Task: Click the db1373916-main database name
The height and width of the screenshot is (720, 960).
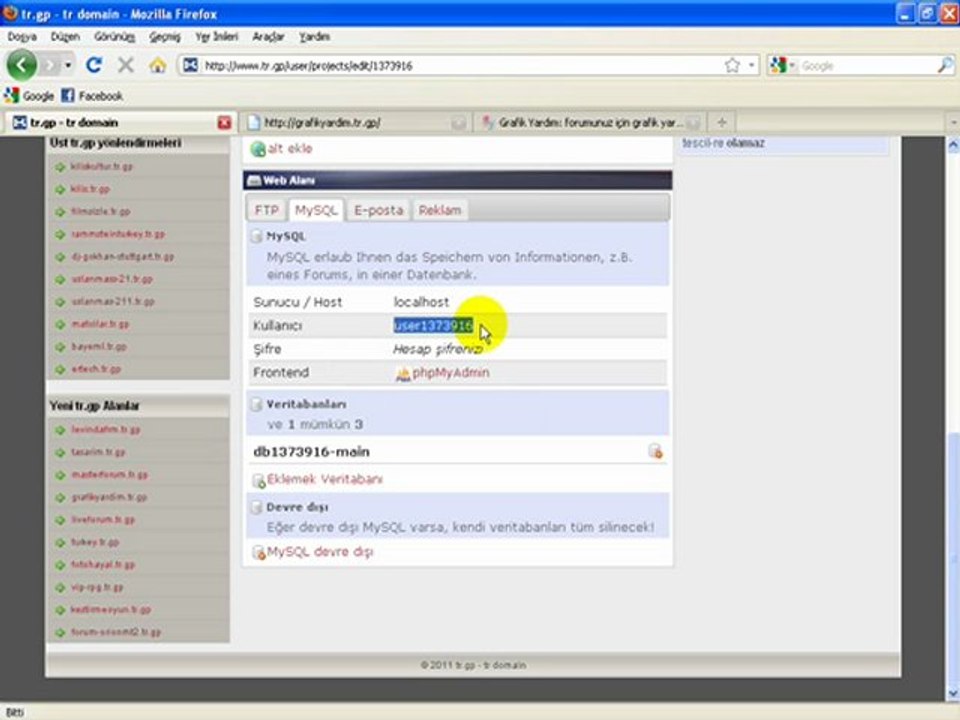Action: [x=311, y=452]
